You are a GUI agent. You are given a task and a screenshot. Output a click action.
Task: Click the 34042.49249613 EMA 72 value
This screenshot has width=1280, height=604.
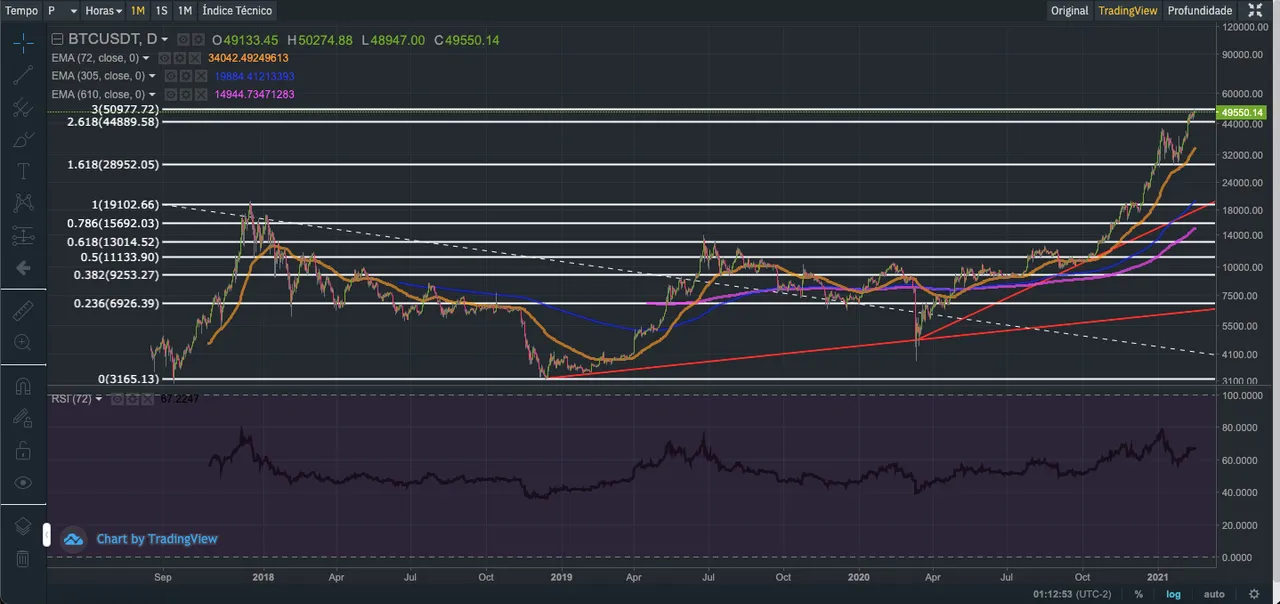point(248,58)
